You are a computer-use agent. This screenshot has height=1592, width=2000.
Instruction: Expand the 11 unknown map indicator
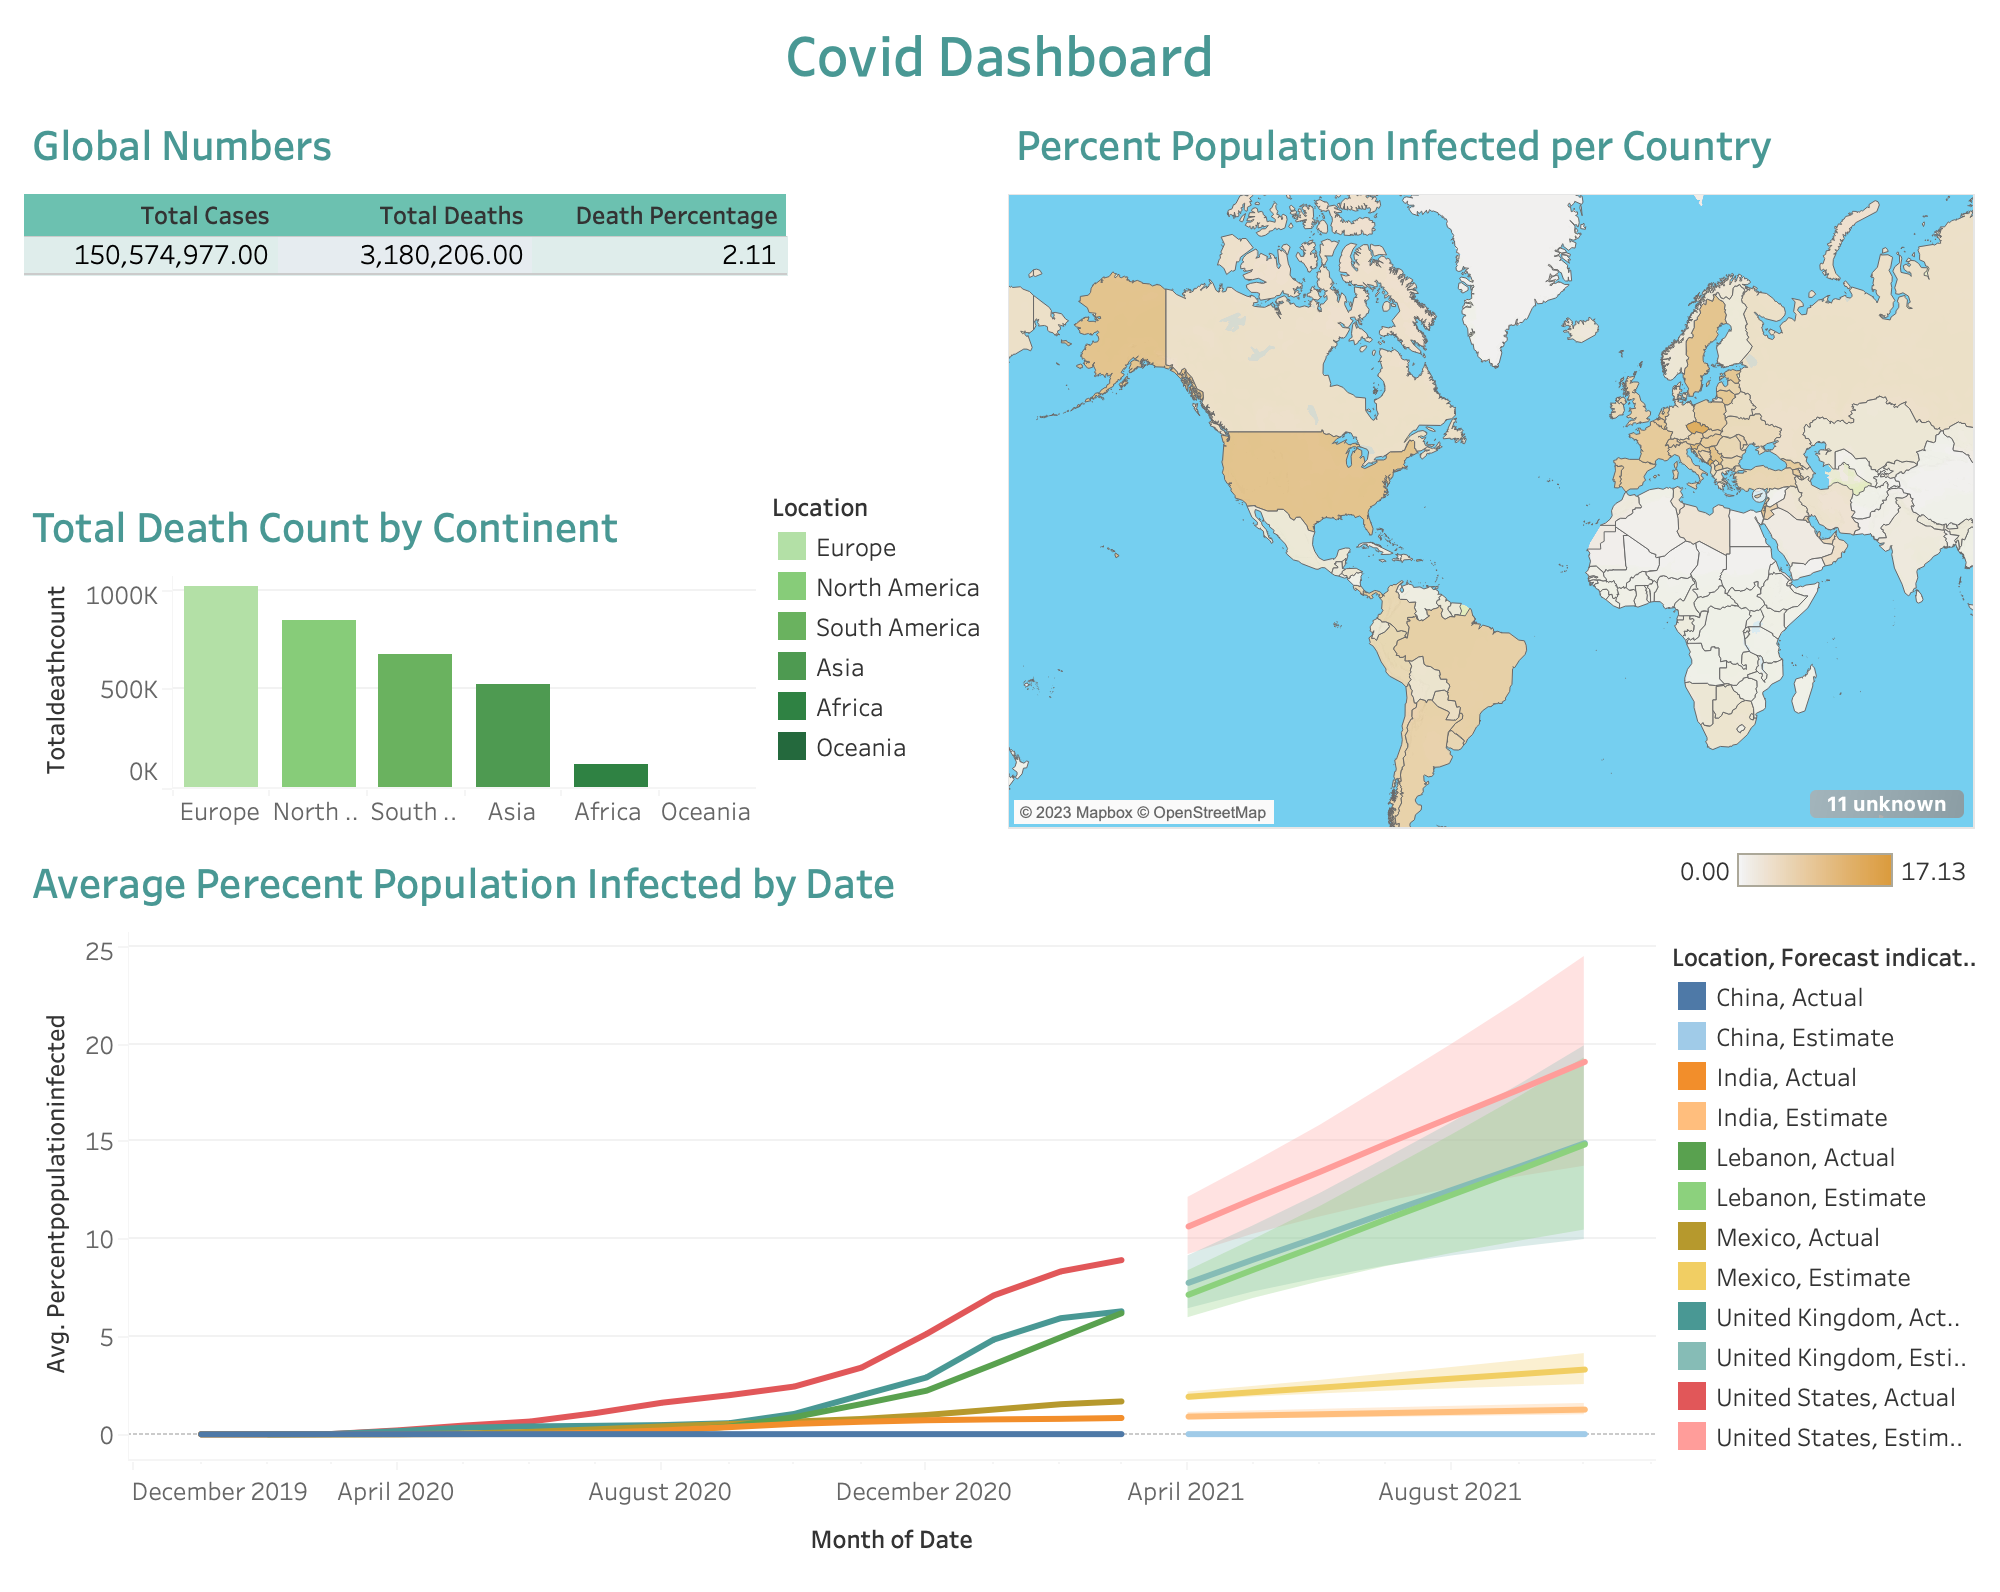(x=1886, y=803)
